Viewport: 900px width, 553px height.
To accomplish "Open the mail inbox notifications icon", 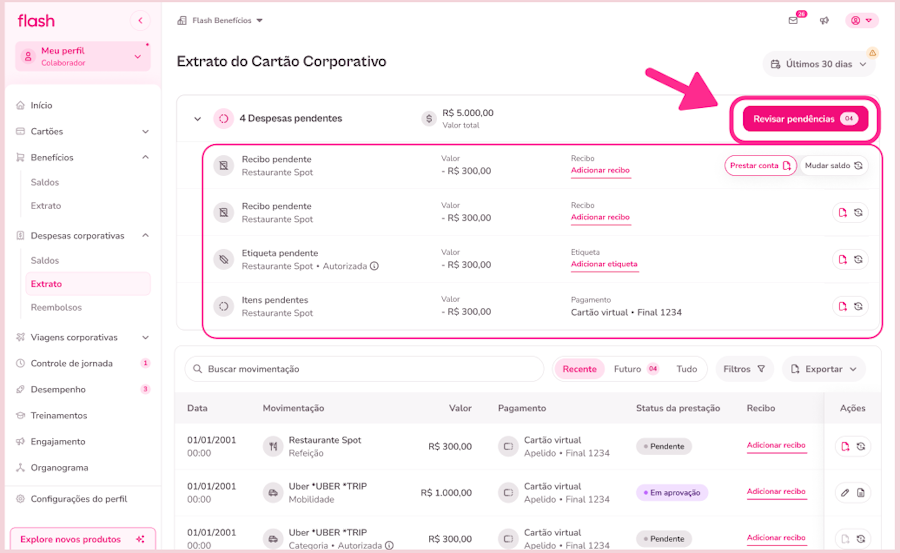I will [793, 21].
